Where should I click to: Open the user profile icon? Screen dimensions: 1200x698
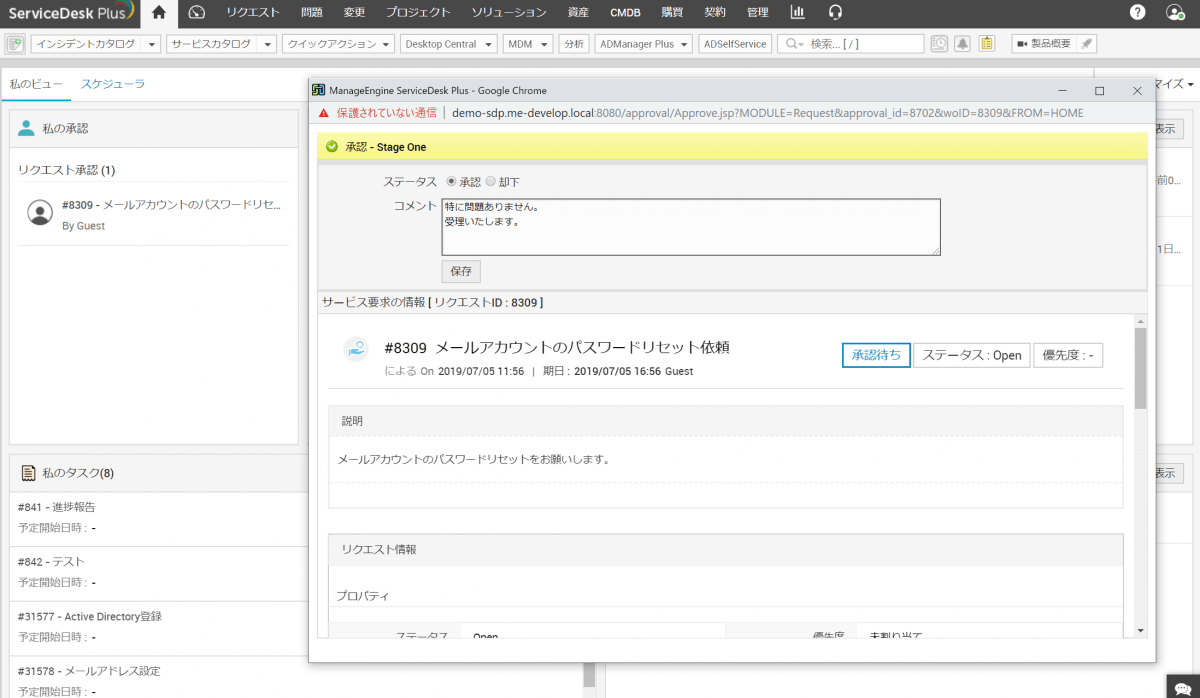click(1175, 13)
